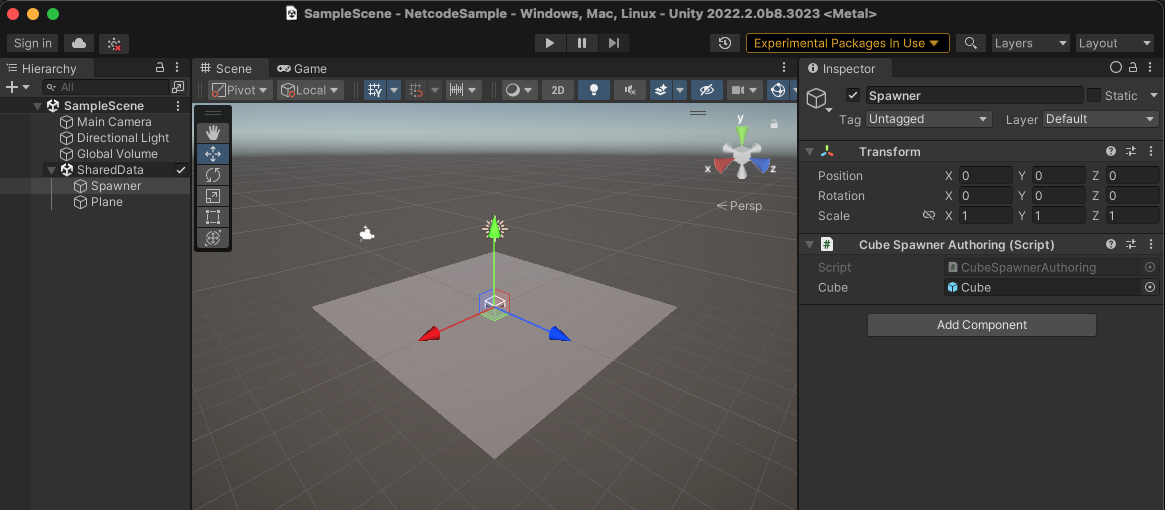This screenshot has height=510, width=1165.
Task: Enable the Static checkbox
Action: pos(1094,96)
